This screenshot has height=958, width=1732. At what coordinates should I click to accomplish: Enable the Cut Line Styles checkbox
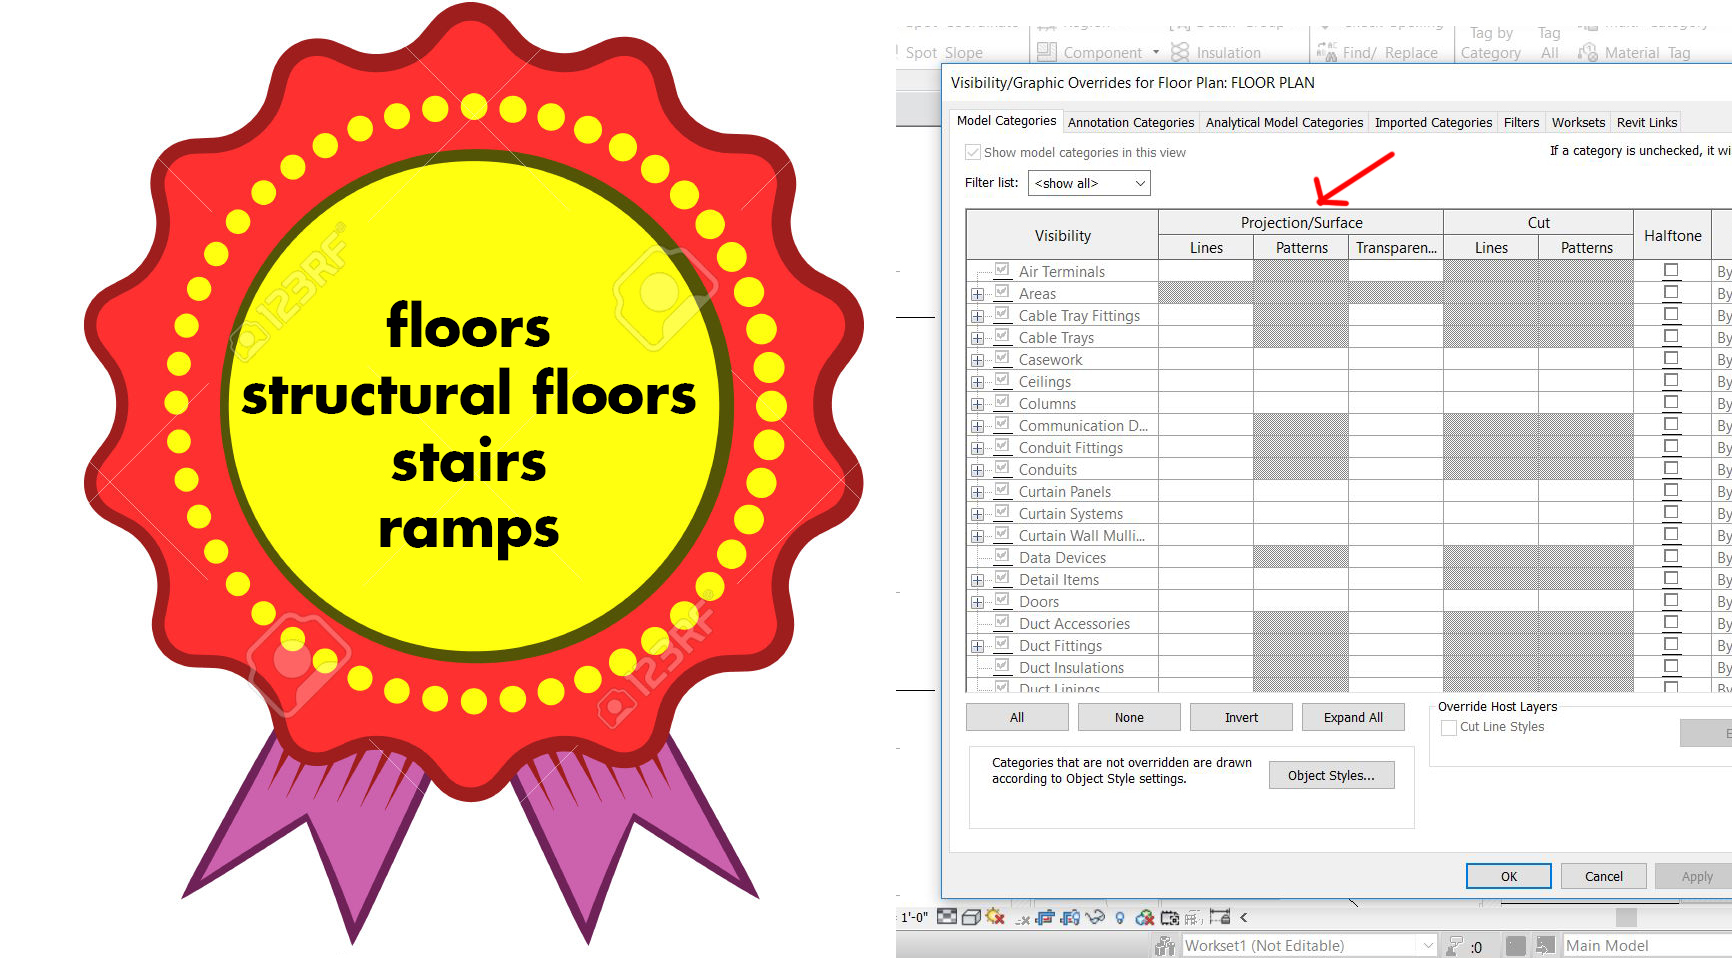click(1449, 728)
